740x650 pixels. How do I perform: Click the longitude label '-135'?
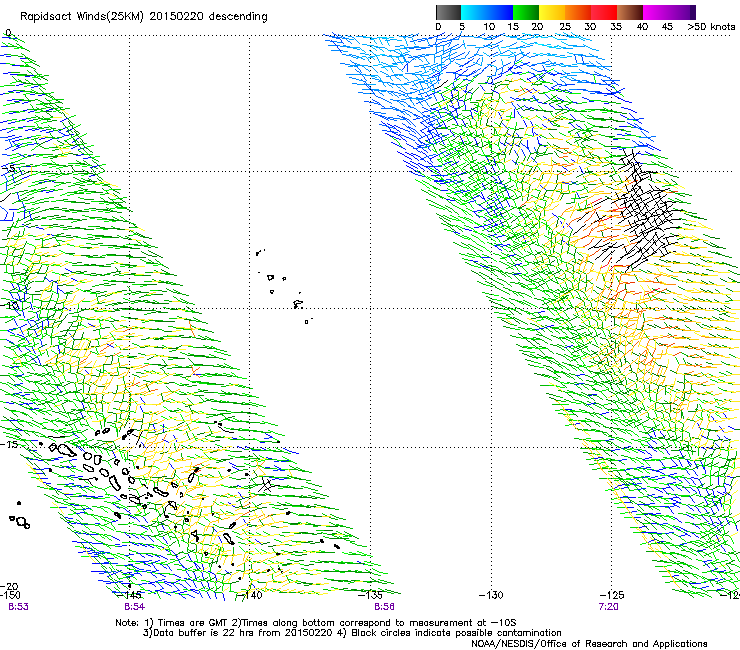pyautogui.click(x=370, y=595)
